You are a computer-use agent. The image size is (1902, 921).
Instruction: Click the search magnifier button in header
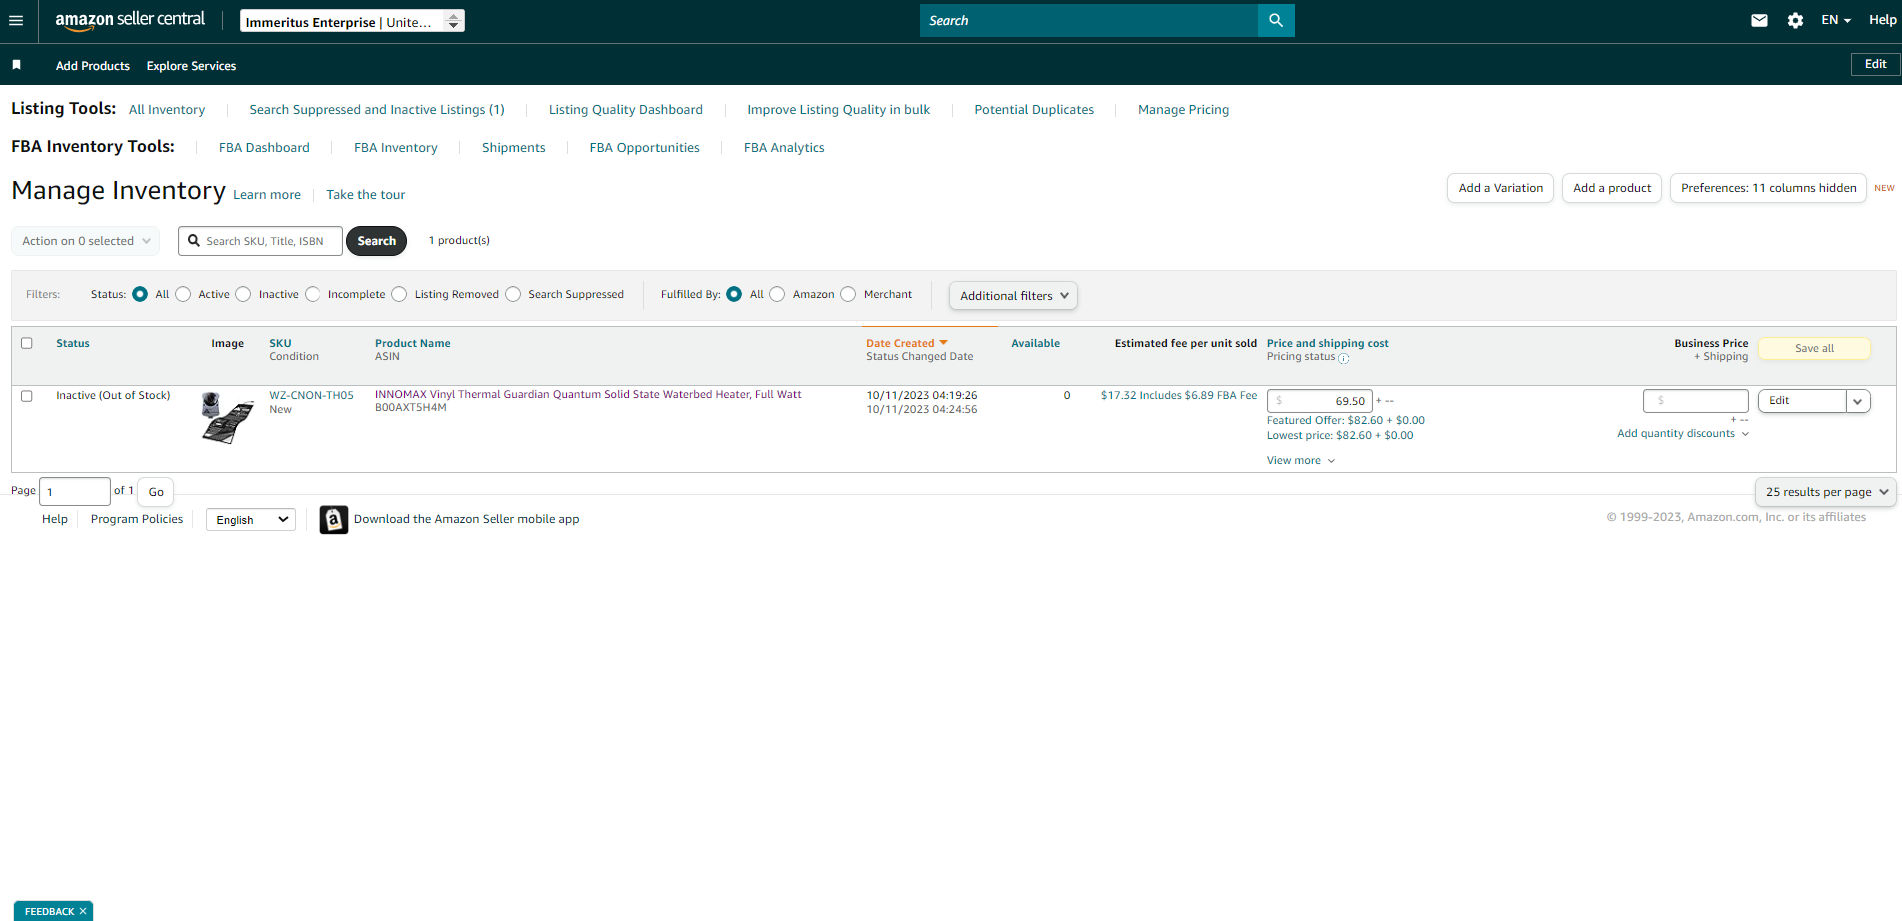1276,20
